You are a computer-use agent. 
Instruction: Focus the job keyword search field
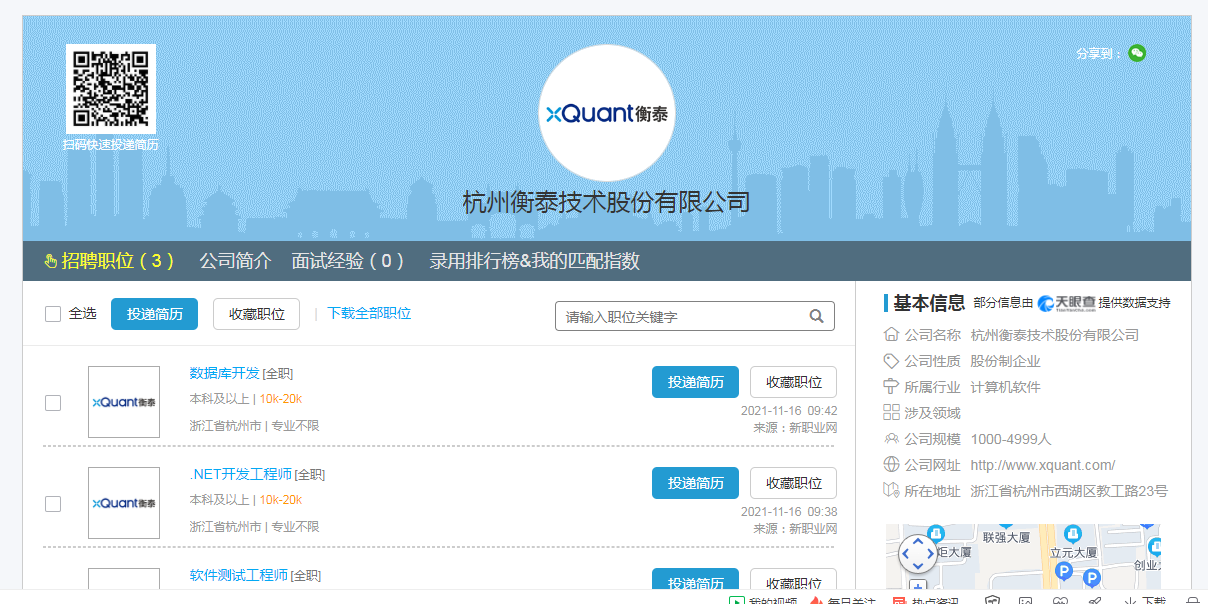coord(682,316)
